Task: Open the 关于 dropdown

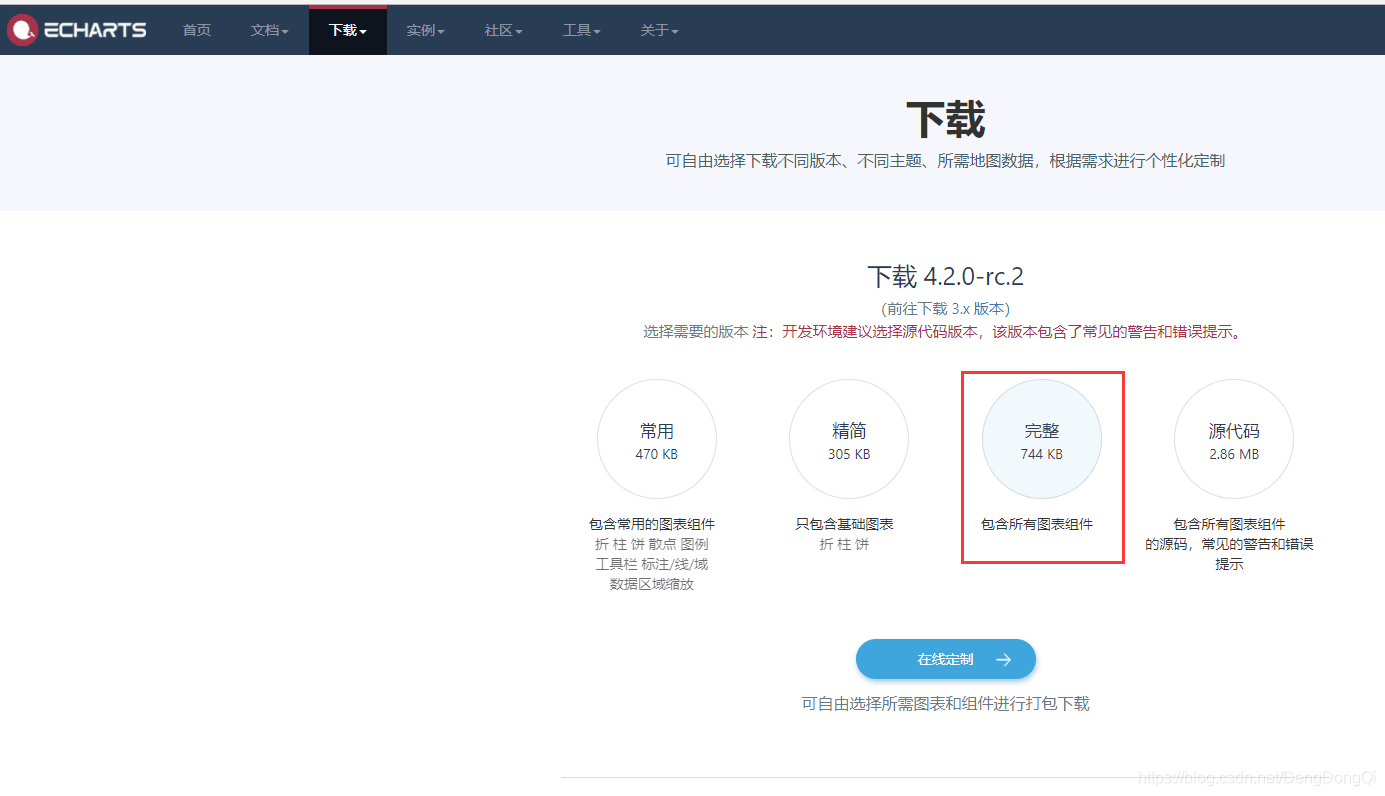Action: click(x=660, y=30)
